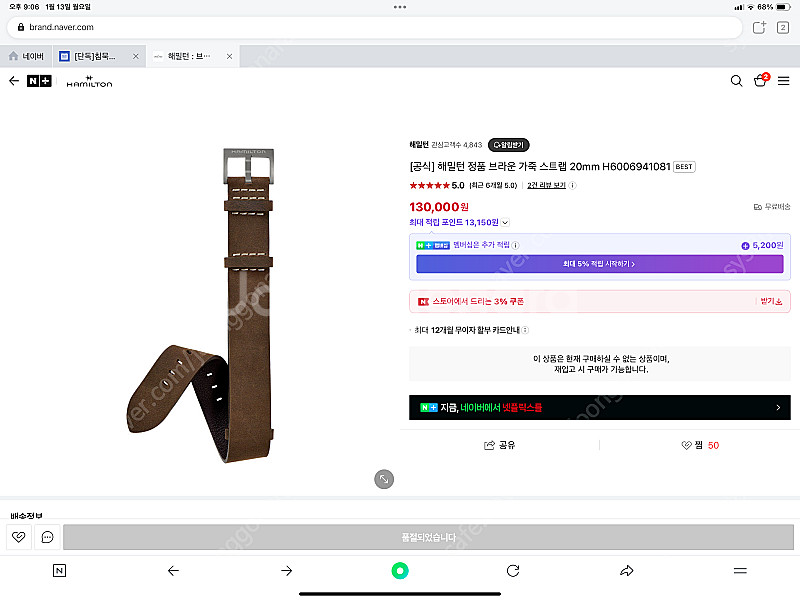Image resolution: width=800 pixels, height=600 pixels.
Task: Close the [단독]침묵 tab
Action: [x=136, y=56]
